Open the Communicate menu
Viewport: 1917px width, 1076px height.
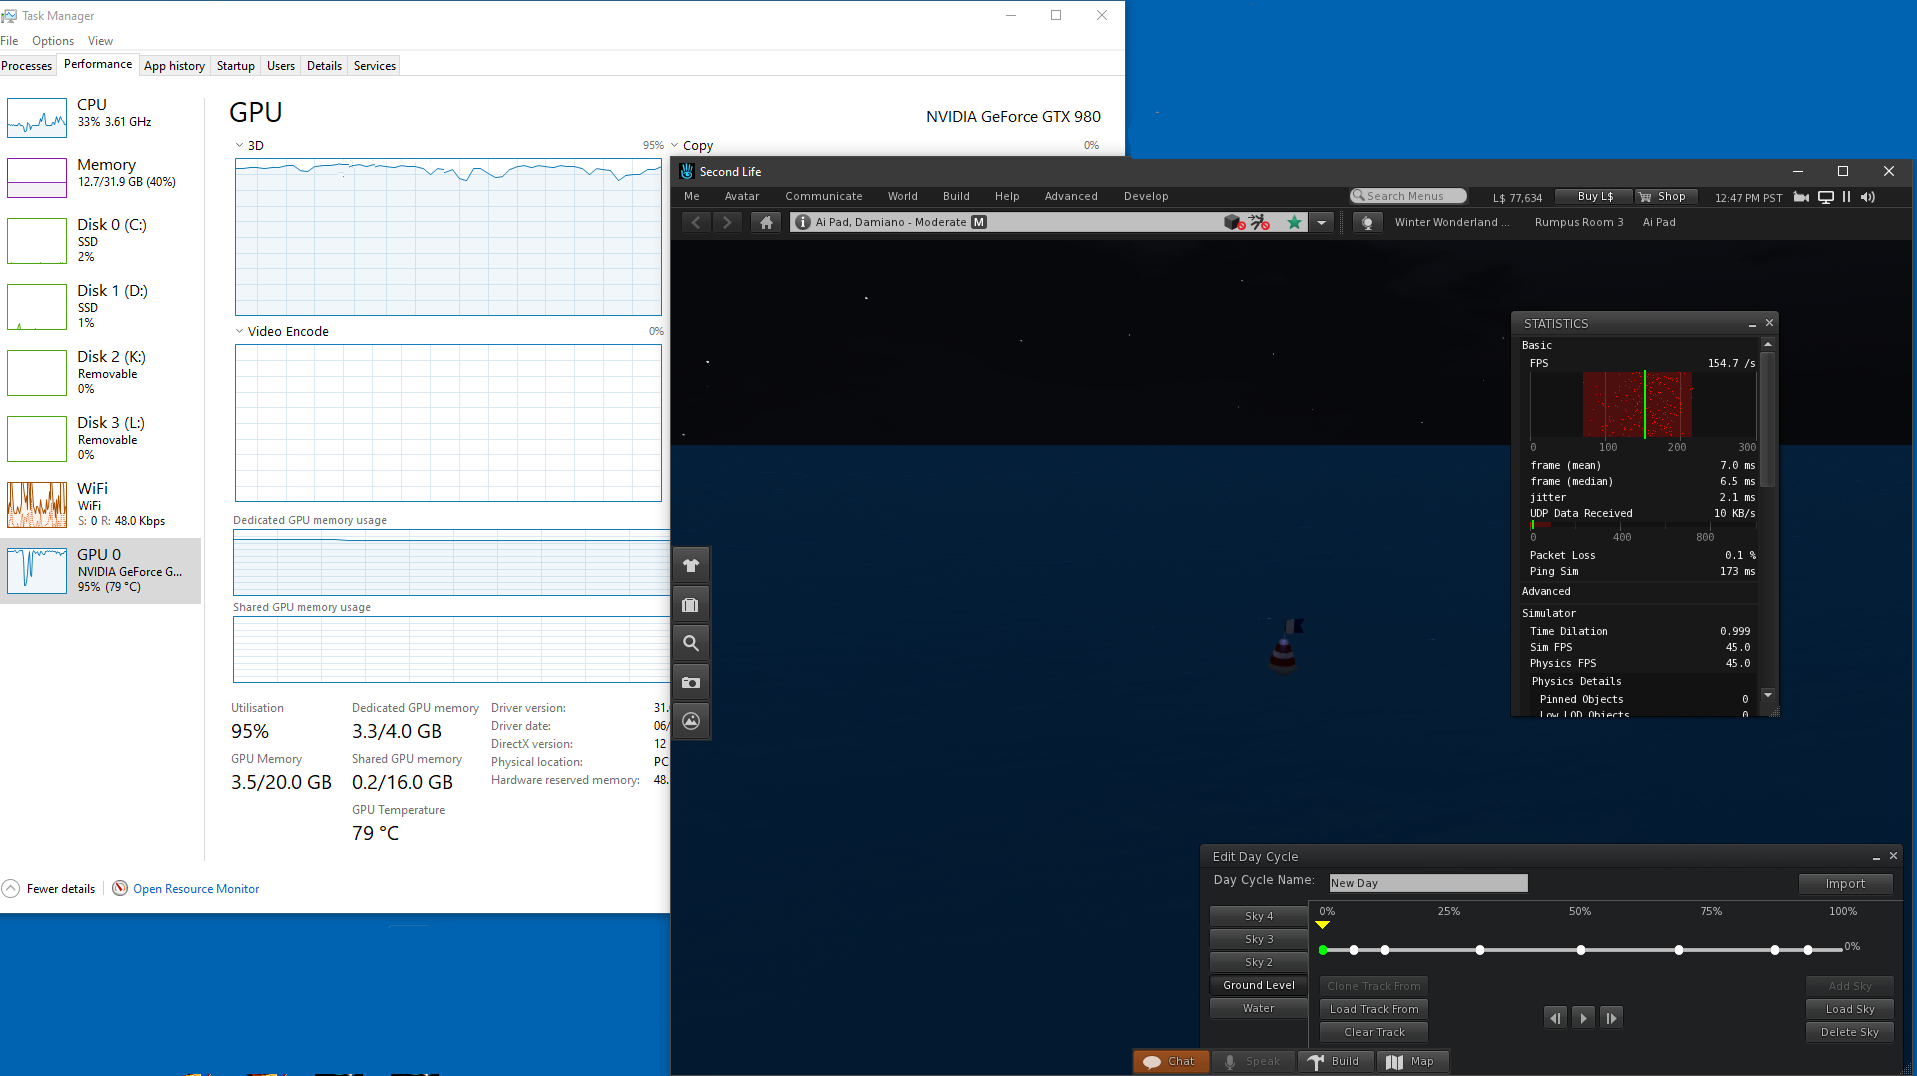point(824,196)
